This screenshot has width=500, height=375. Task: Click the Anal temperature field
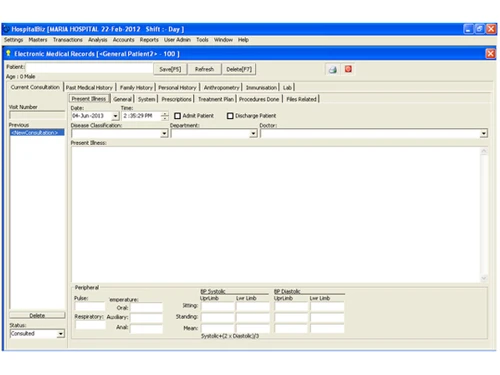pos(147,329)
